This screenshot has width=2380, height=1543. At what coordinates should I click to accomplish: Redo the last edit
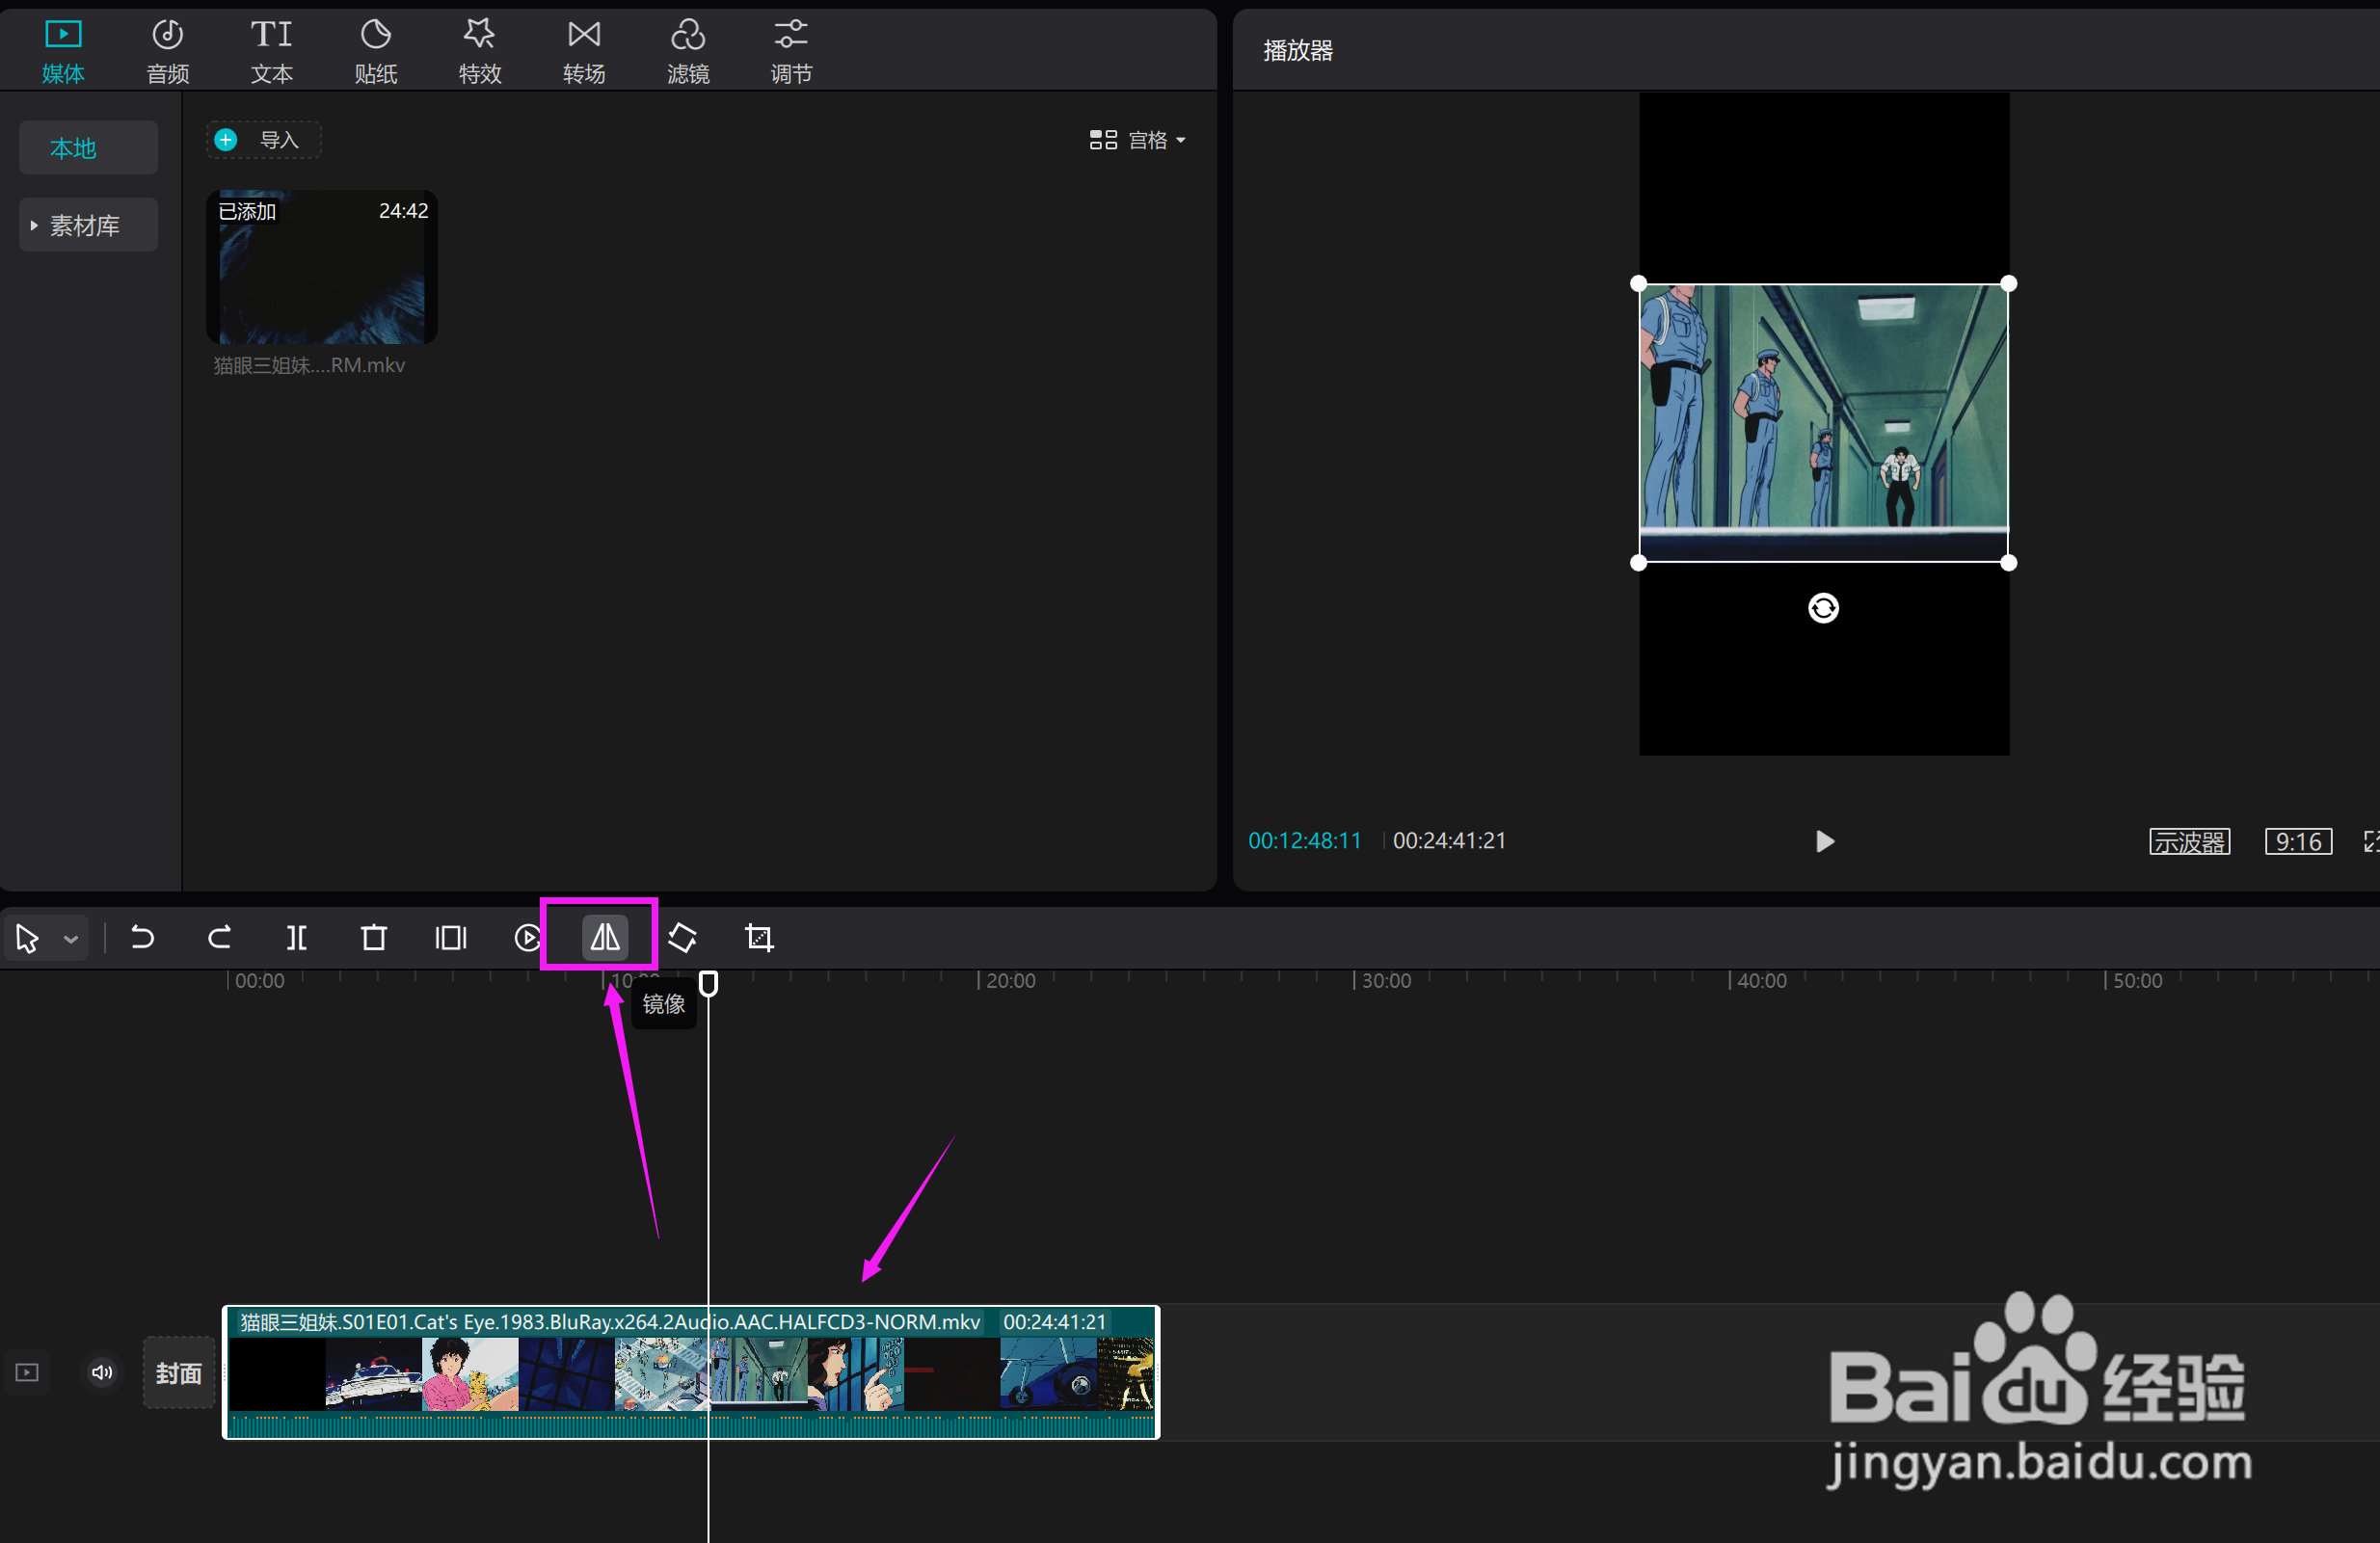coord(219,938)
